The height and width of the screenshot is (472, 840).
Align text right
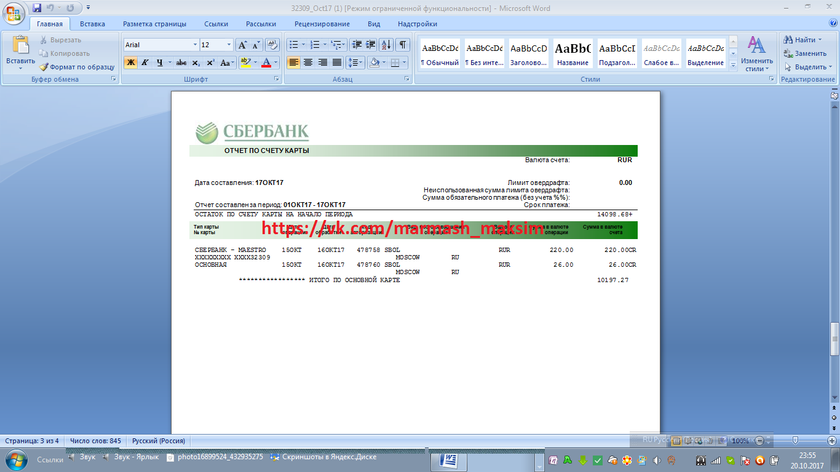[x=322, y=63]
